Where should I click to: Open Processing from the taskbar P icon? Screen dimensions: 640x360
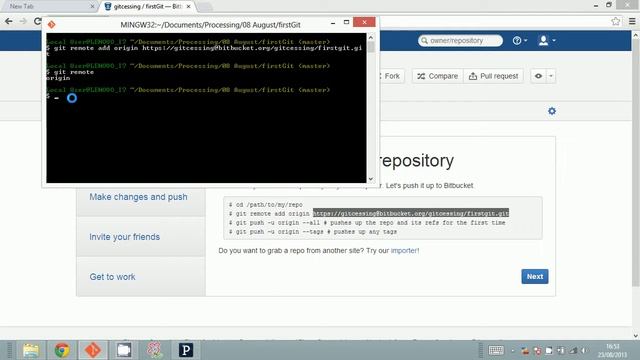[x=186, y=350]
